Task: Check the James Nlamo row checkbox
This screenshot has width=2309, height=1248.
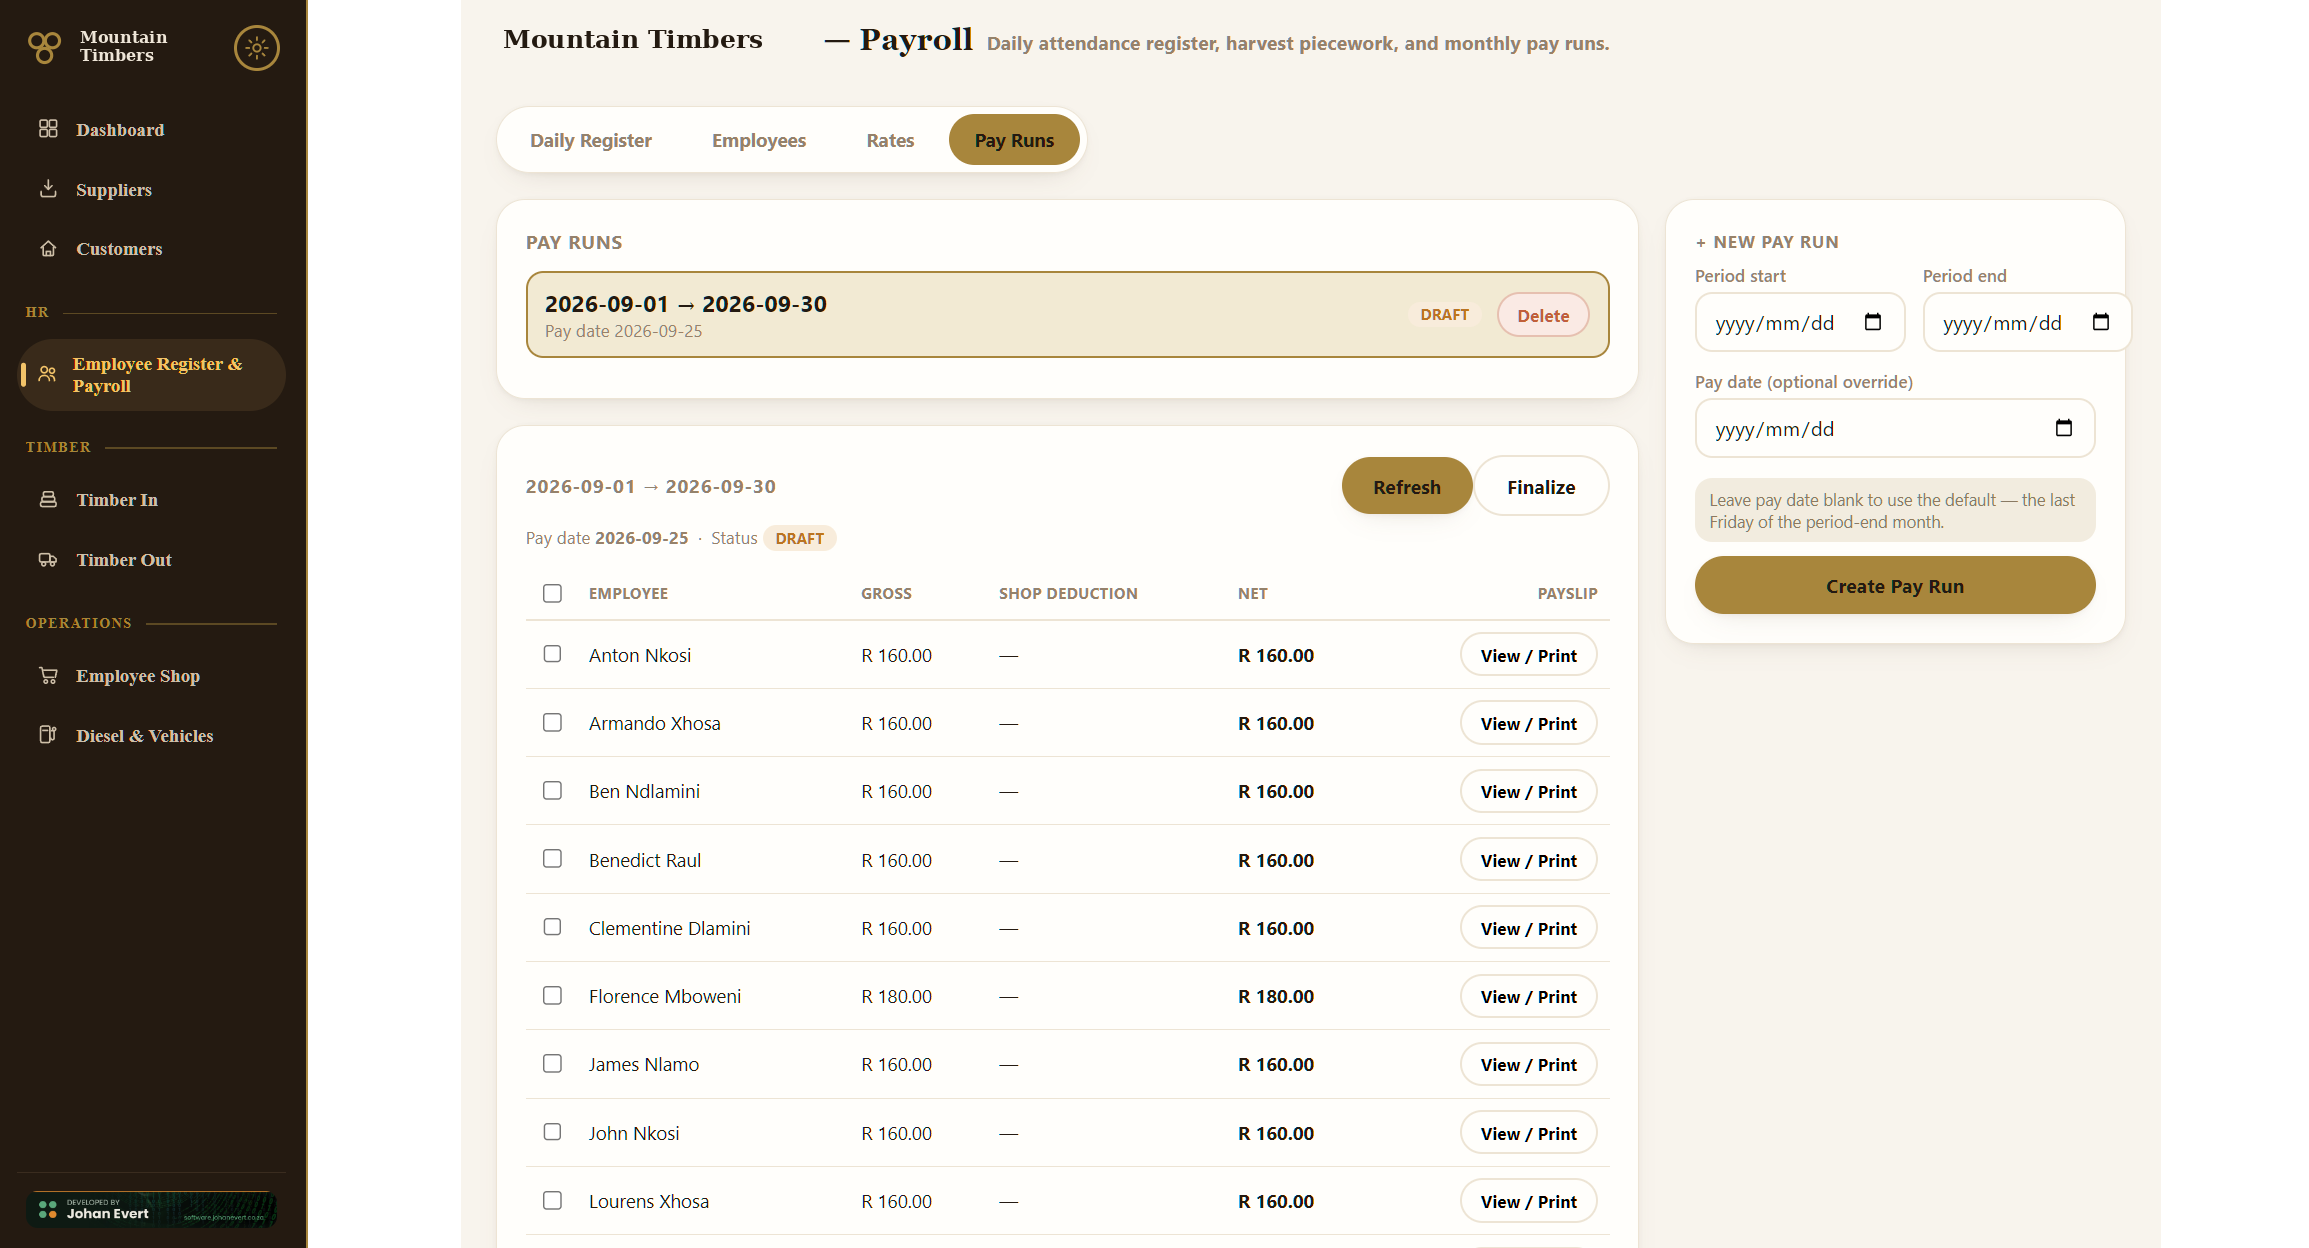Action: click(x=552, y=1063)
